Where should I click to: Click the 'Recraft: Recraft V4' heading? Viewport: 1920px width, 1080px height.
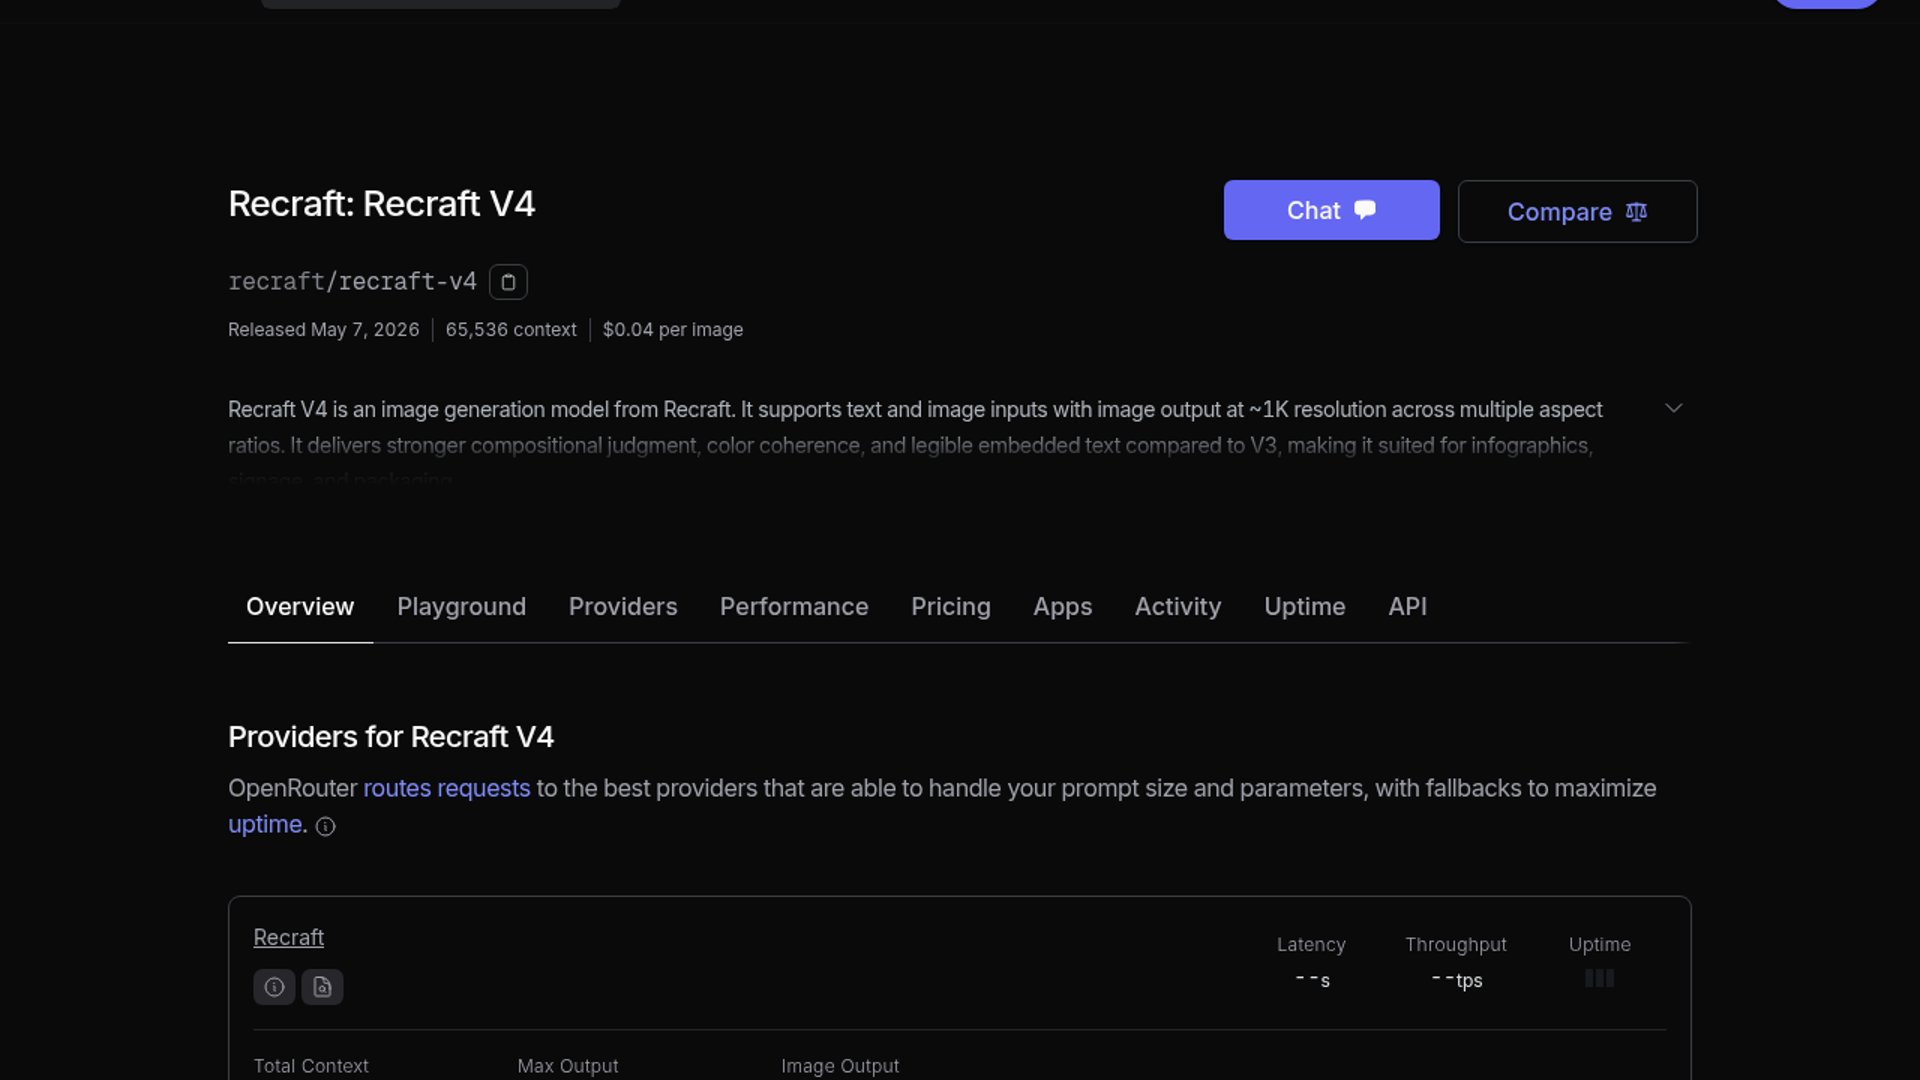381,204
